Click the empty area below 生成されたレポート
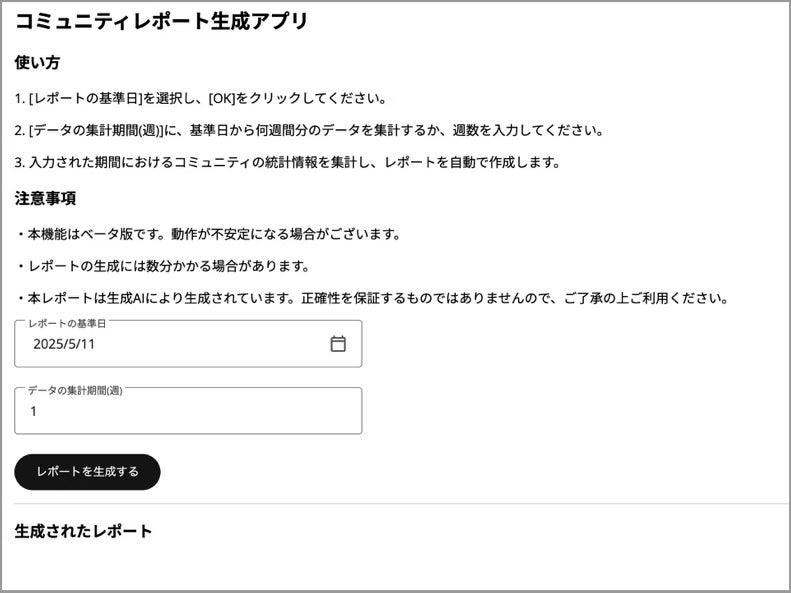791x593 pixels. pyautogui.click(x=395, y=566)
